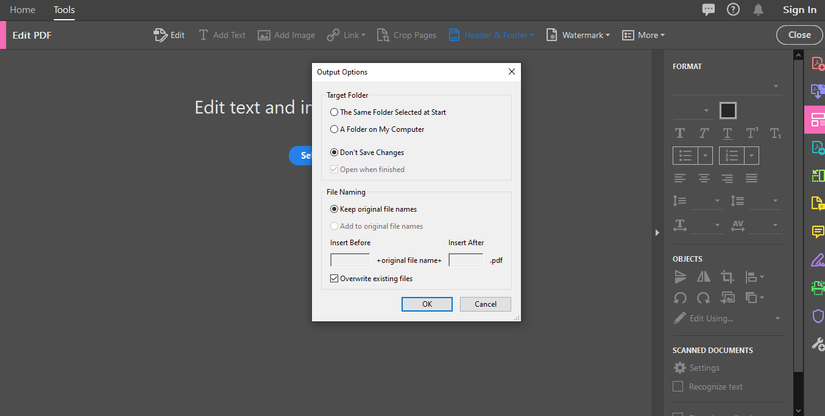Image resolution: width=825 pixels, height=416 pixels.
Task: Select the crop object icon
Action: pyautogui.click(x=727, y=277)
